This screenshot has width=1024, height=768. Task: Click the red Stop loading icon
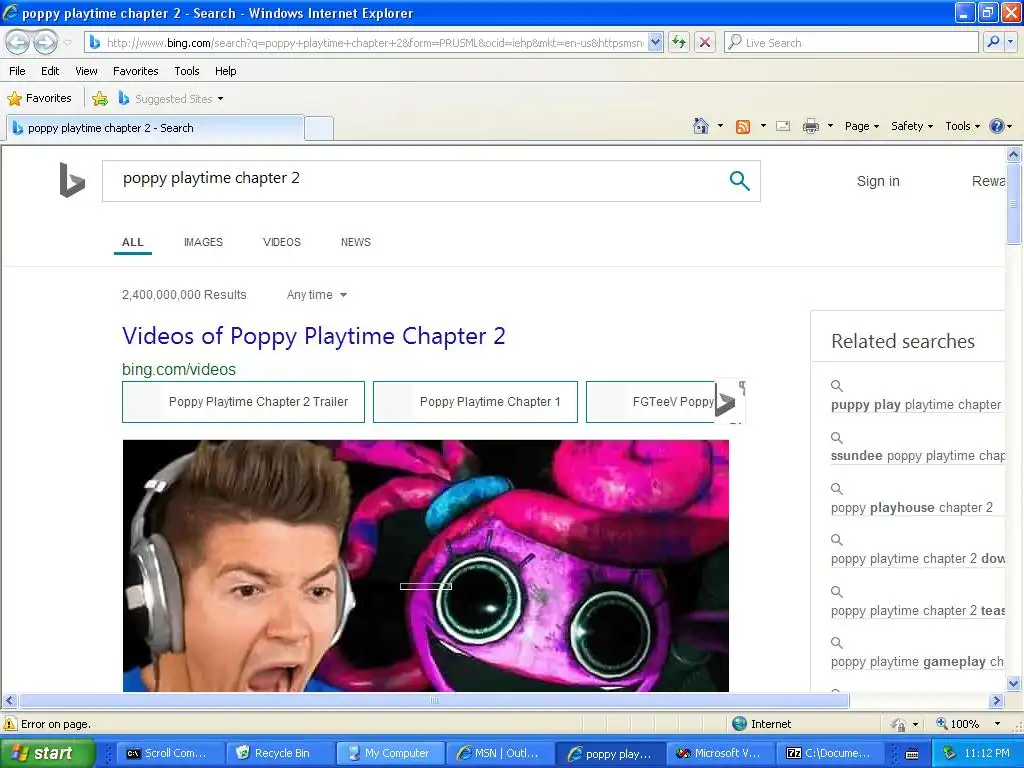705,42
